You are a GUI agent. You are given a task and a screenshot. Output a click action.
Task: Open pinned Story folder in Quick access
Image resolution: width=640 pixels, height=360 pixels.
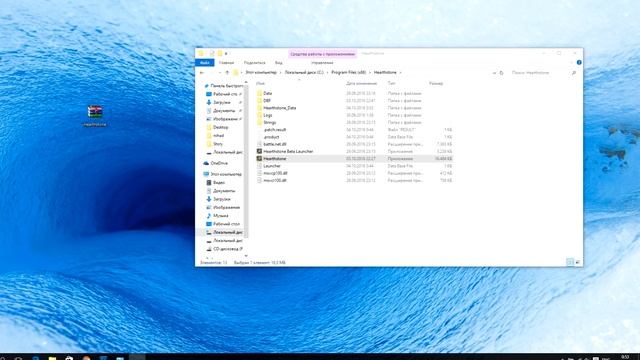pyautogui.click(x=218, y=144)
